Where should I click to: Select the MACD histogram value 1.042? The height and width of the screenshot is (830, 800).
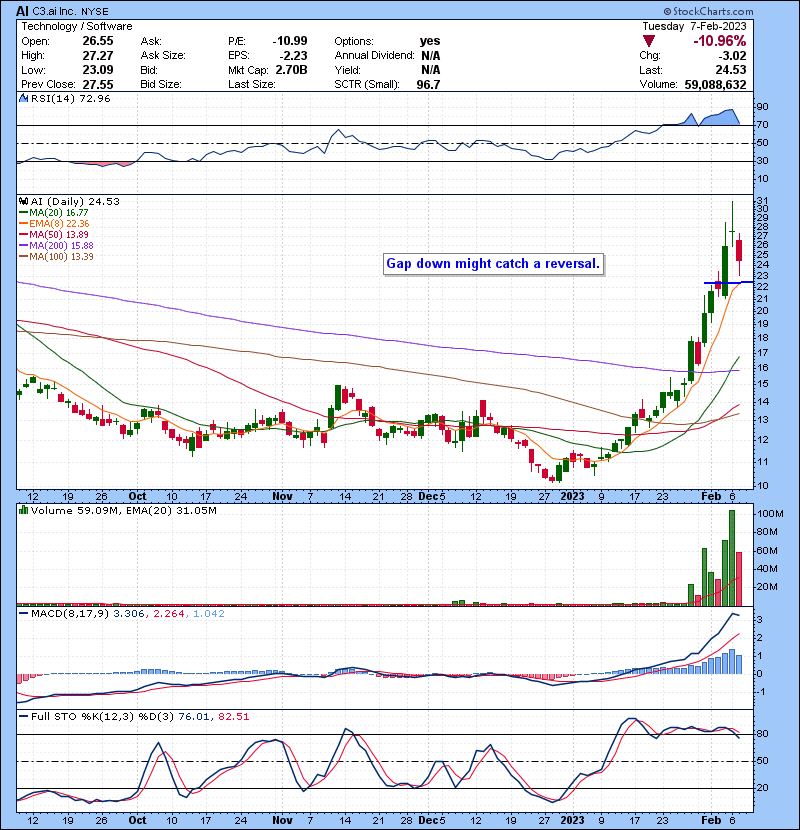pyautogui.click(x=209, y=614)
